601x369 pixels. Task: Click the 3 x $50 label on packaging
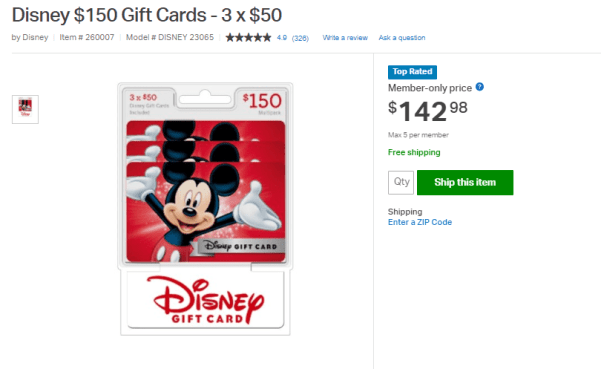(143, 97)
